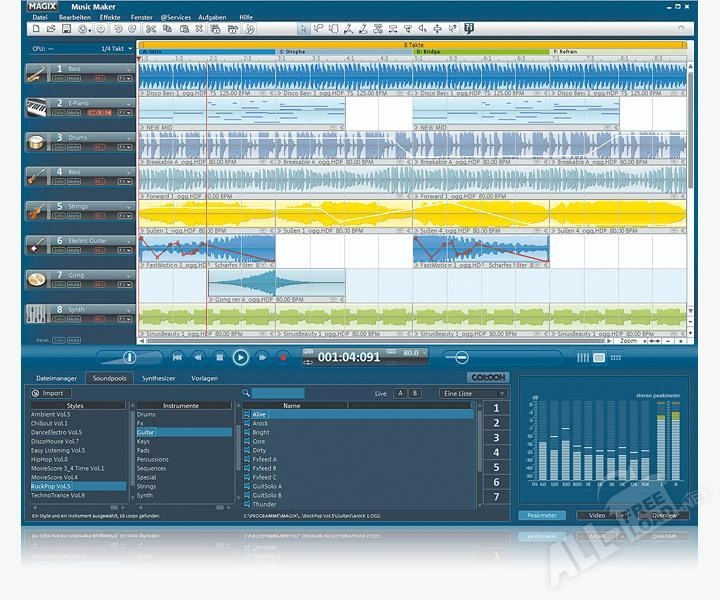Select the Strings violin track icon
This screenshot has height=600, width=720.
pyautogui.click(x=38, y=211)
